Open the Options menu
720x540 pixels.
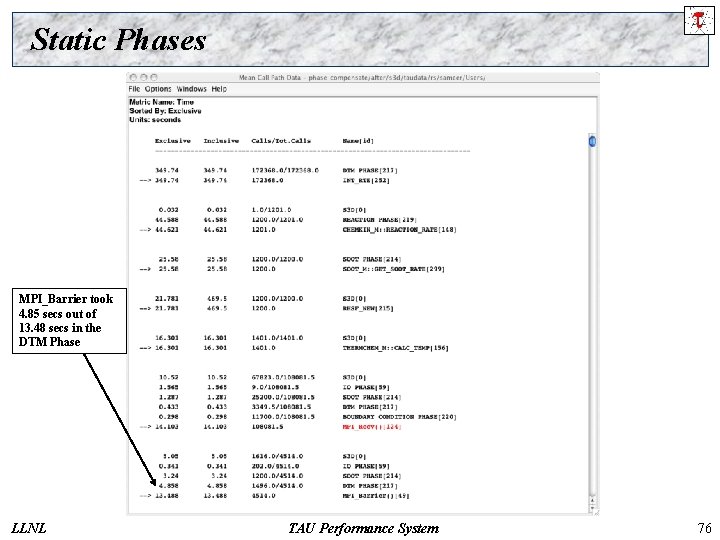[158, 89]
